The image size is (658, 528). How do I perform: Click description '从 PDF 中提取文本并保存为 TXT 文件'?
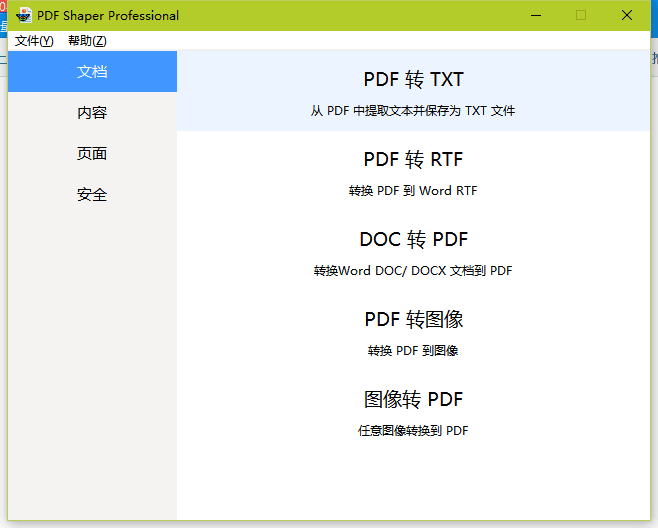413,111
